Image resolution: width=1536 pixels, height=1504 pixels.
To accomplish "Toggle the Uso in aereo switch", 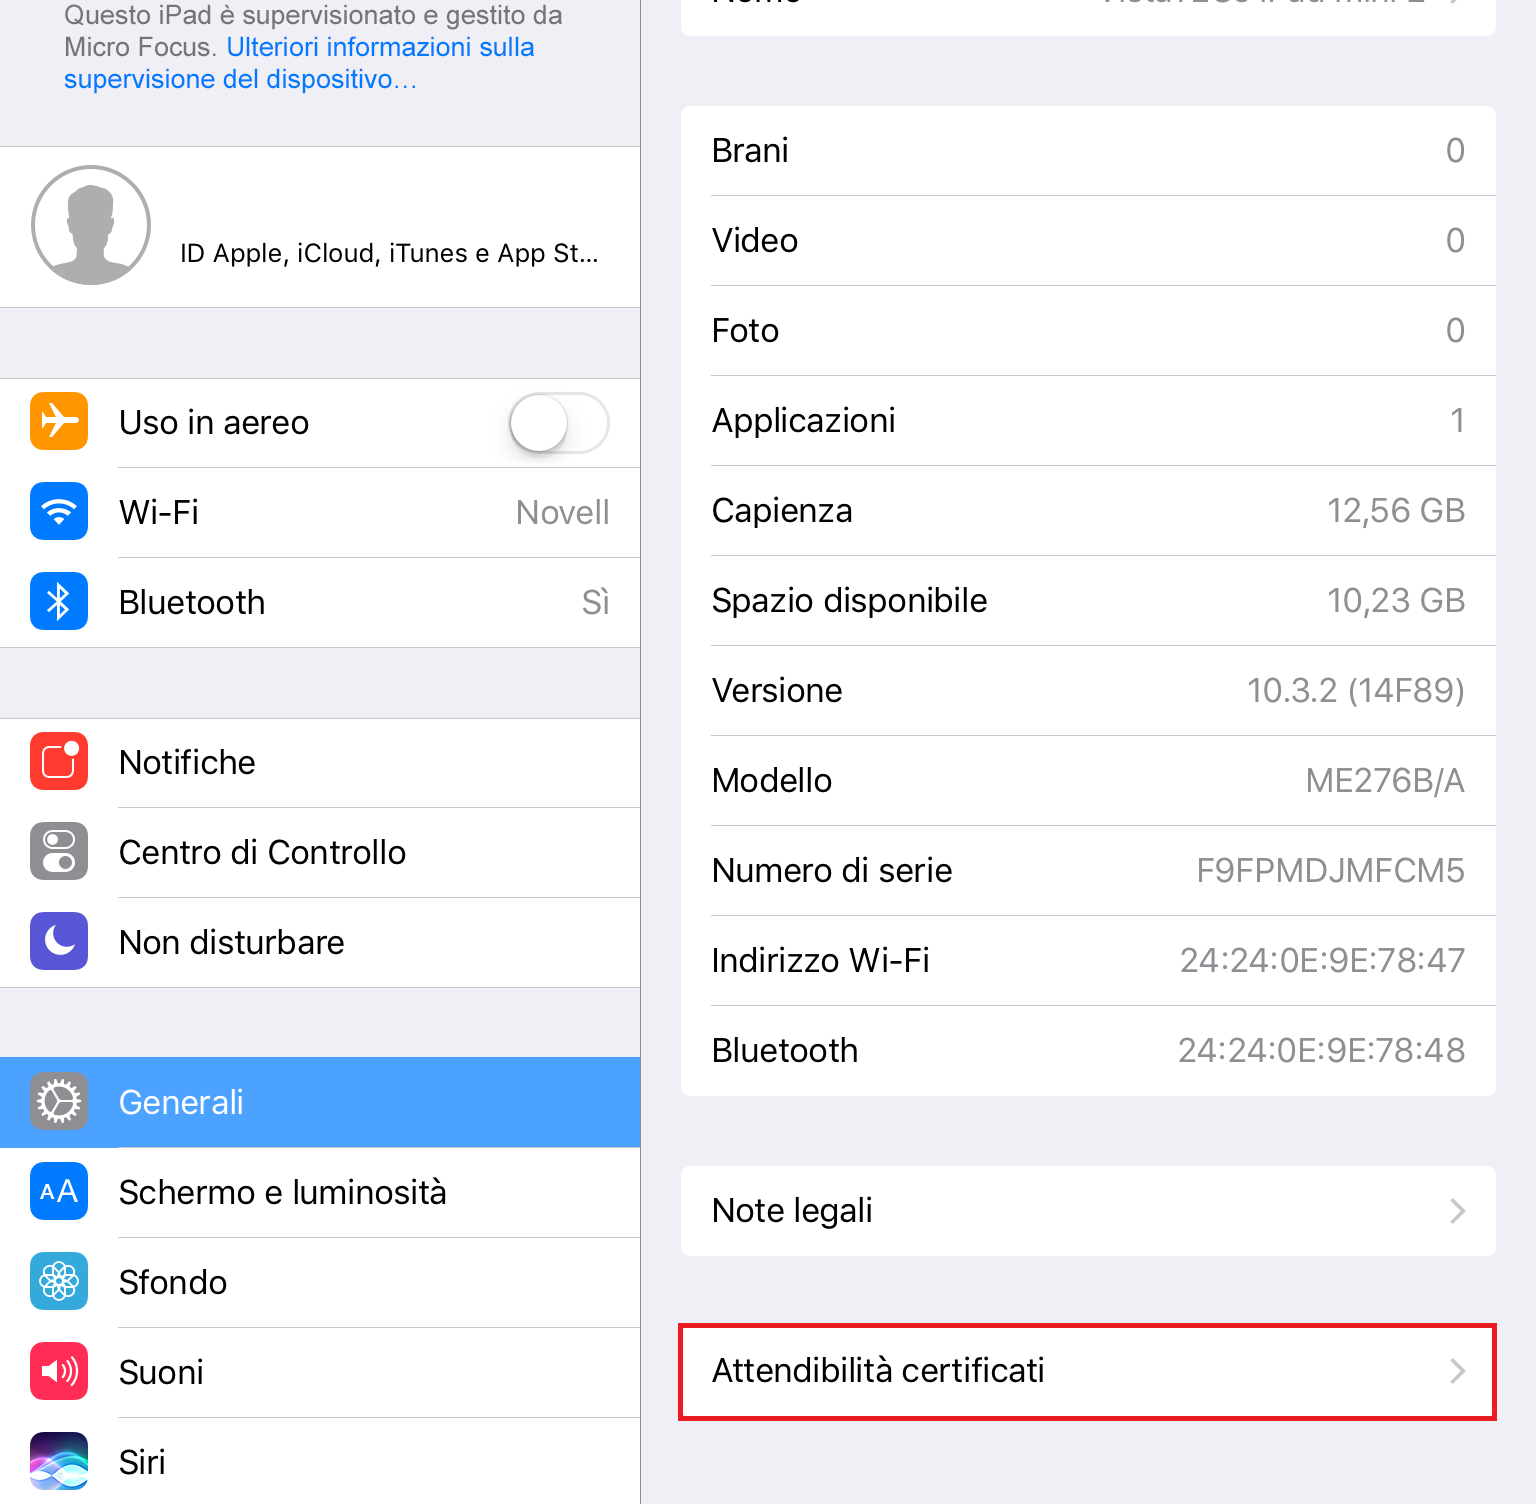I will [x=559, y=423].
